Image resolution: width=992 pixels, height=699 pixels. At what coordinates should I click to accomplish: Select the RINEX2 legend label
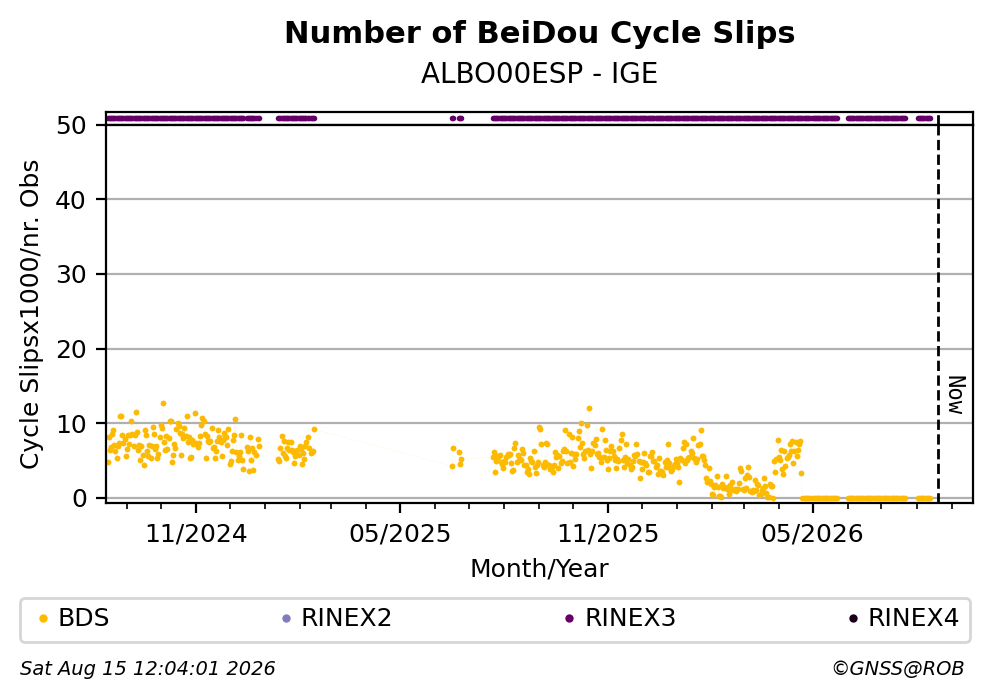point(346,618)
